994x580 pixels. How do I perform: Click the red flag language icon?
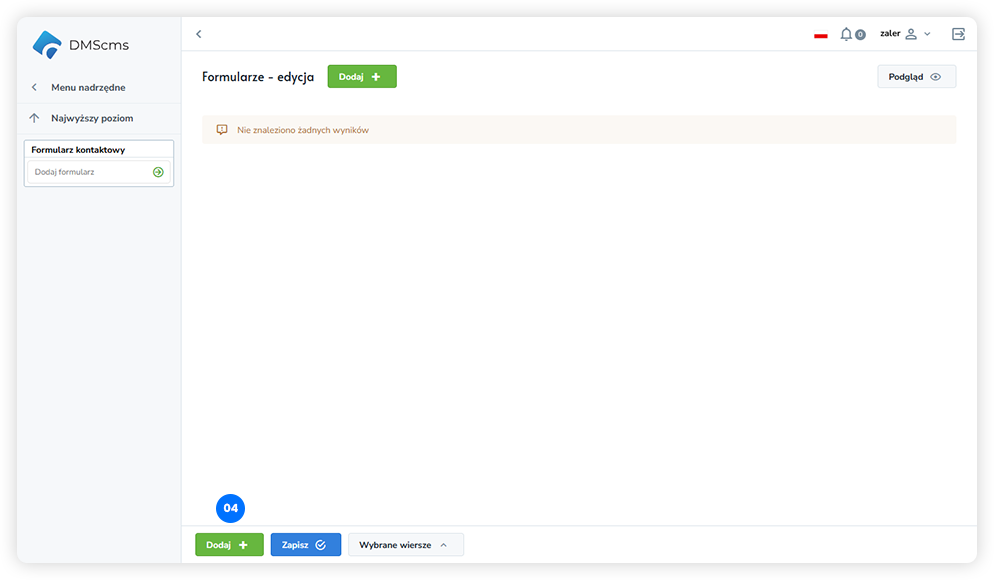coord(820,35)
